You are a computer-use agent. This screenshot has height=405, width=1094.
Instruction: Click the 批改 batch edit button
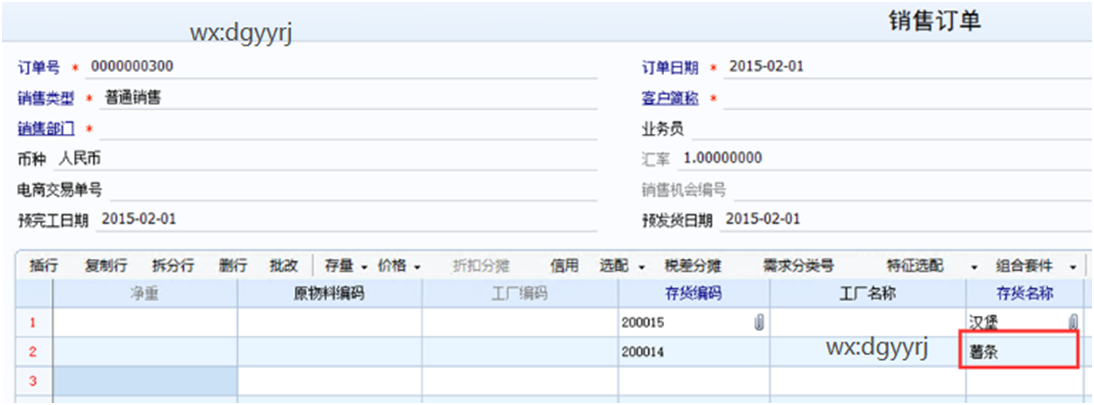point(284,266)
